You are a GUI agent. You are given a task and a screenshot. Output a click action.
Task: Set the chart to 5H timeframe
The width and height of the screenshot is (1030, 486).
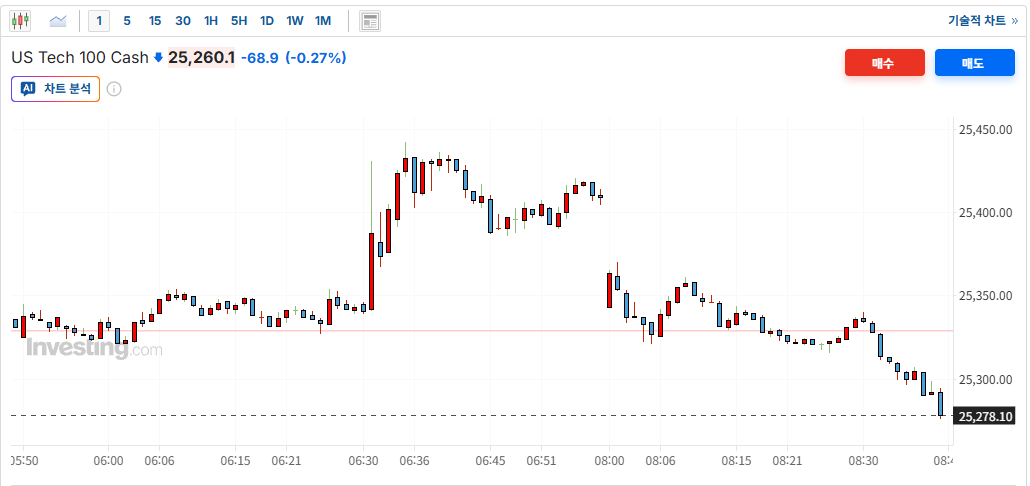tap(239, 20)
